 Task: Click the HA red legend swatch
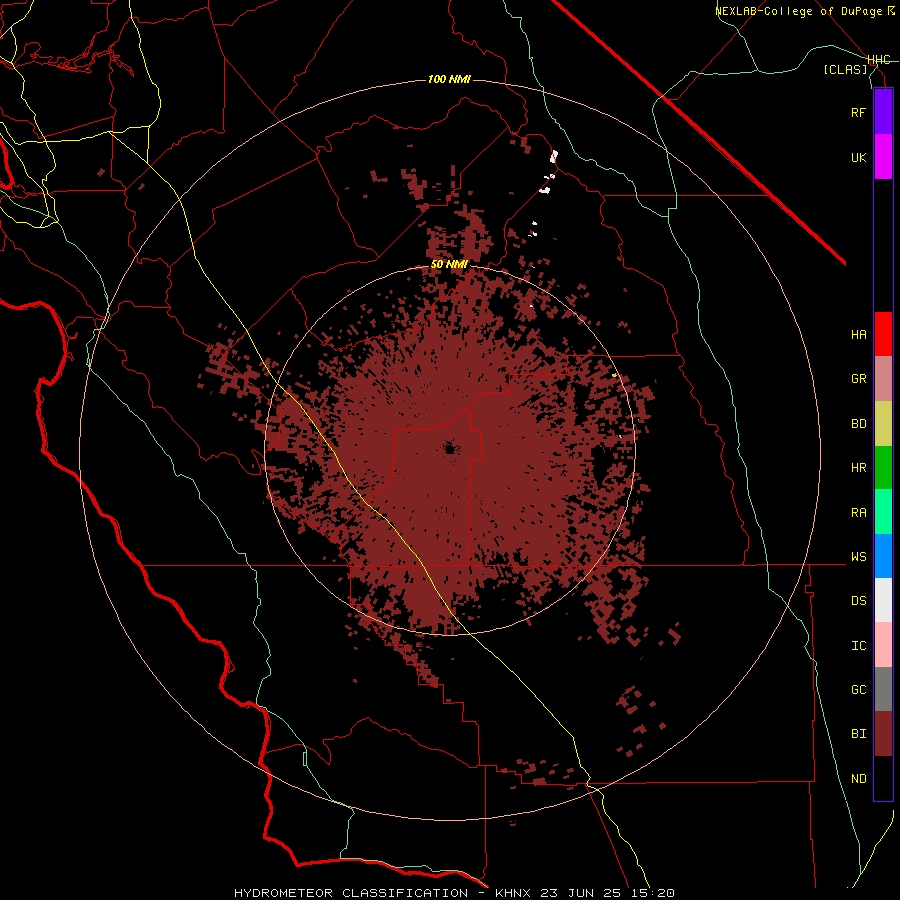click(883, 334)
